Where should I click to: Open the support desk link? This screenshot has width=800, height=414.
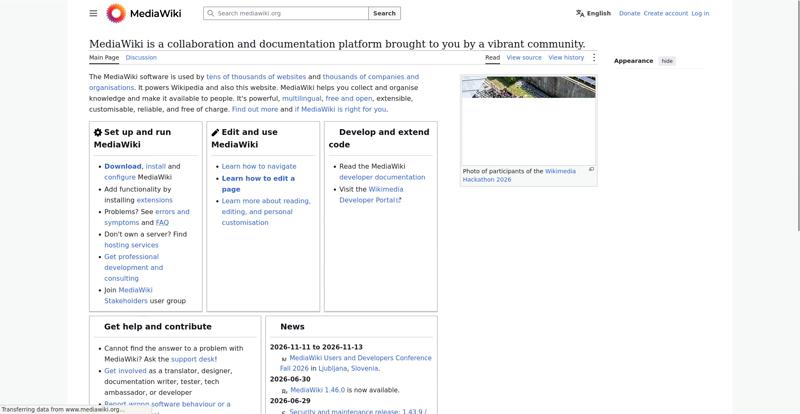click(194, 359)
